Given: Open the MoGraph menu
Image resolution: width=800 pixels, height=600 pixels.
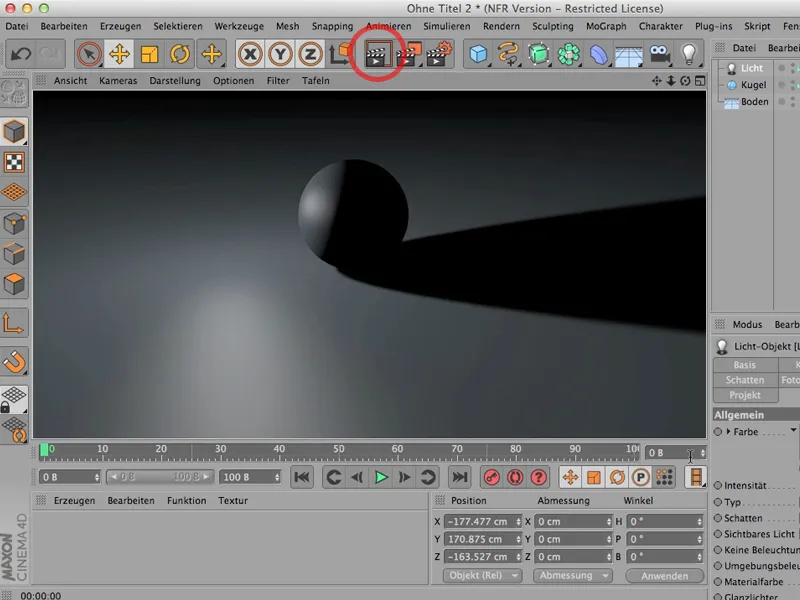Looking at the screenshot, I should pyautogui.click(x=606, y=26).
